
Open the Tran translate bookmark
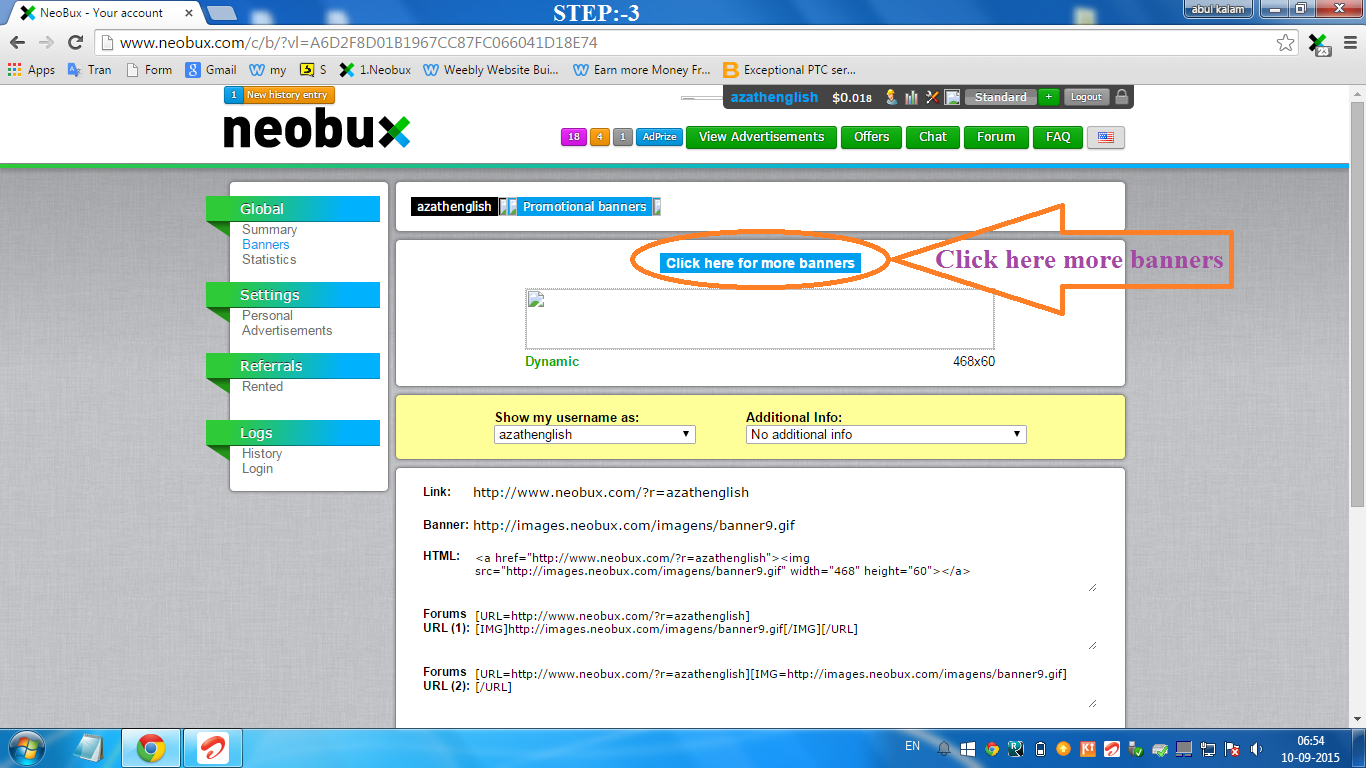(x=89, y=70)
